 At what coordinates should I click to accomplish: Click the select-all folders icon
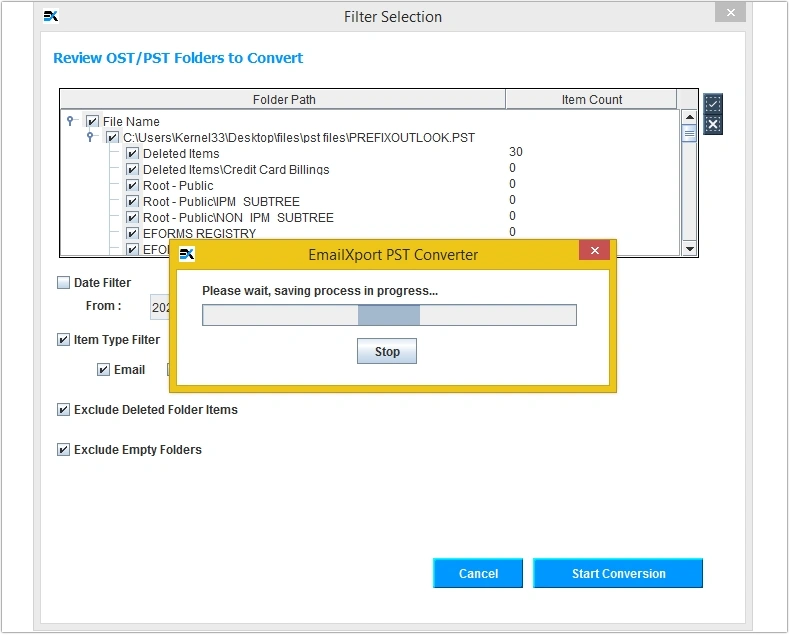[x=713, y=104]
